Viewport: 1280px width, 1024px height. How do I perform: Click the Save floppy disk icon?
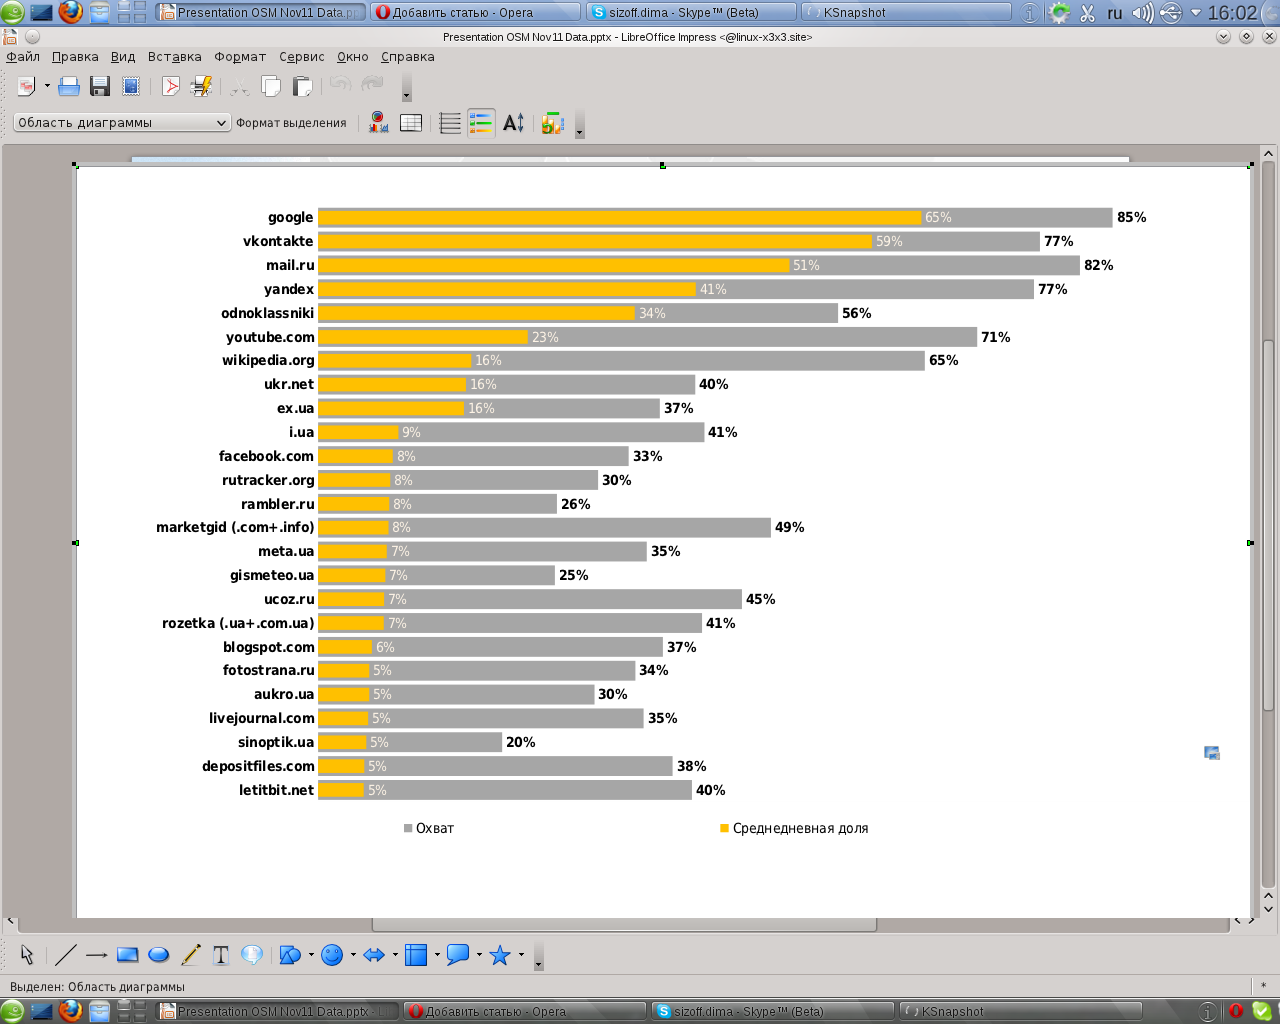[x=100, y=87]
